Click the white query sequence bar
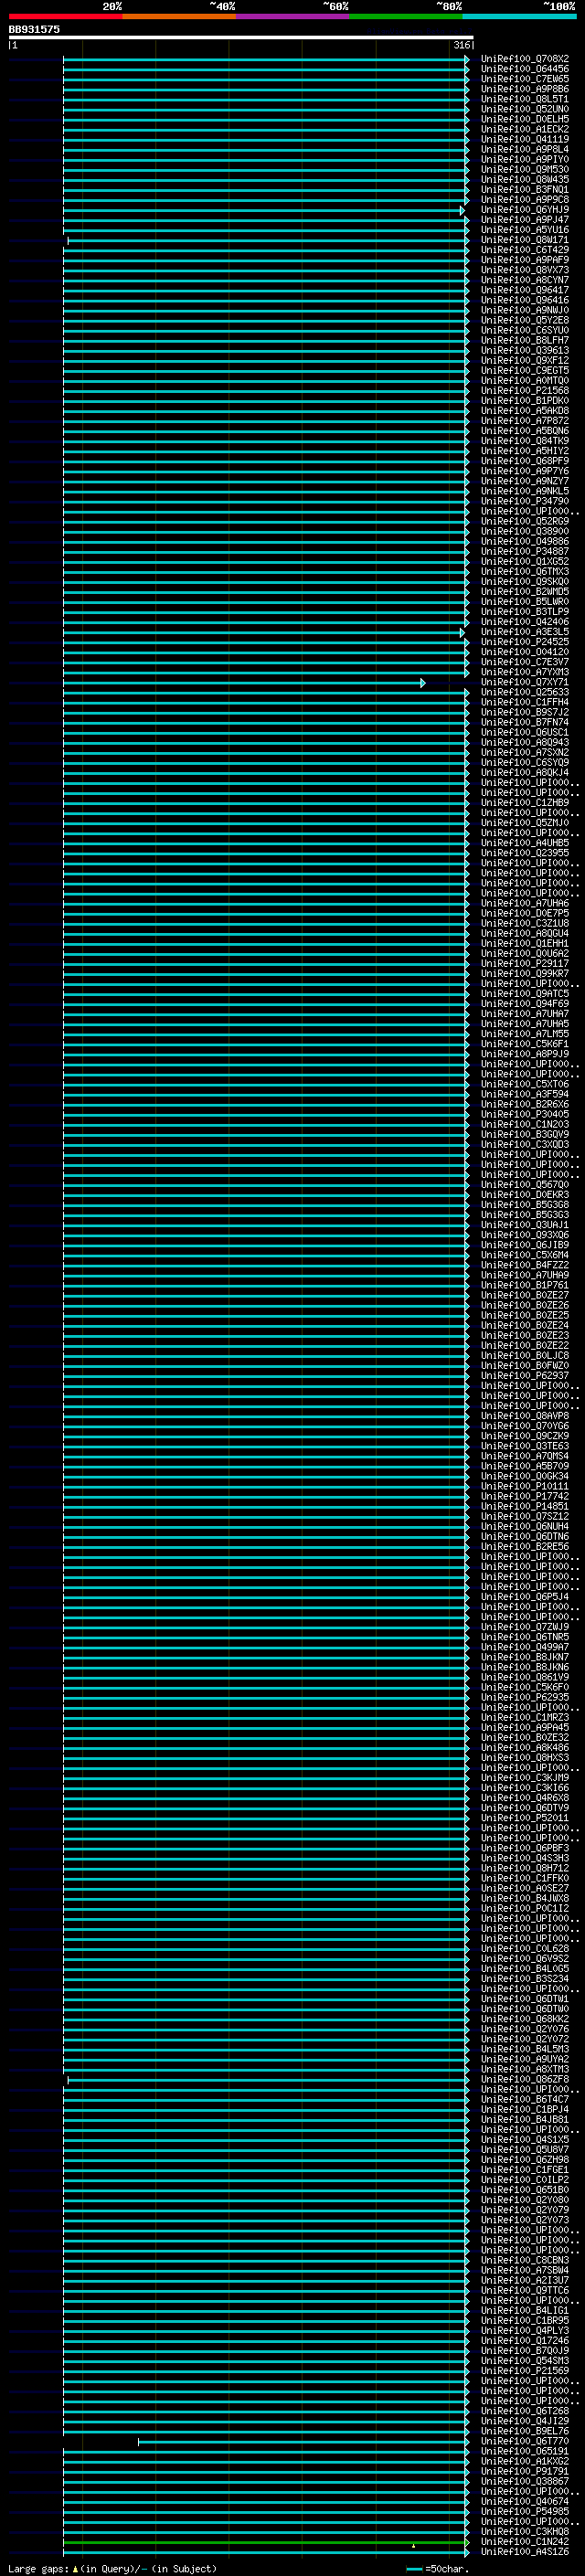The width and height of the screenshot is (585, 2576). (x=241, y=37)
